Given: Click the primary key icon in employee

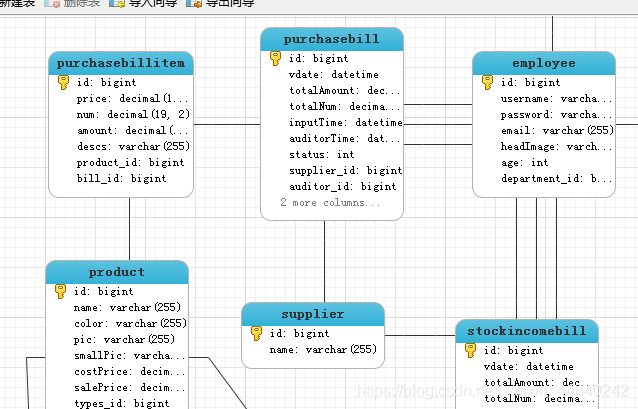Looking at the screenshot, I should 487,82.
